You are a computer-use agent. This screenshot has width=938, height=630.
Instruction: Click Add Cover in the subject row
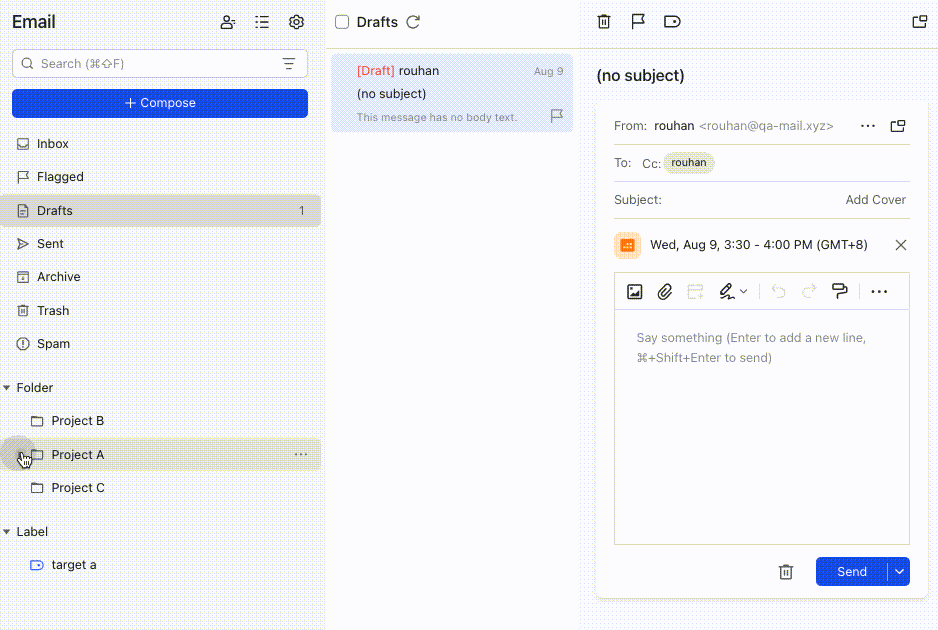coord(875,199)
